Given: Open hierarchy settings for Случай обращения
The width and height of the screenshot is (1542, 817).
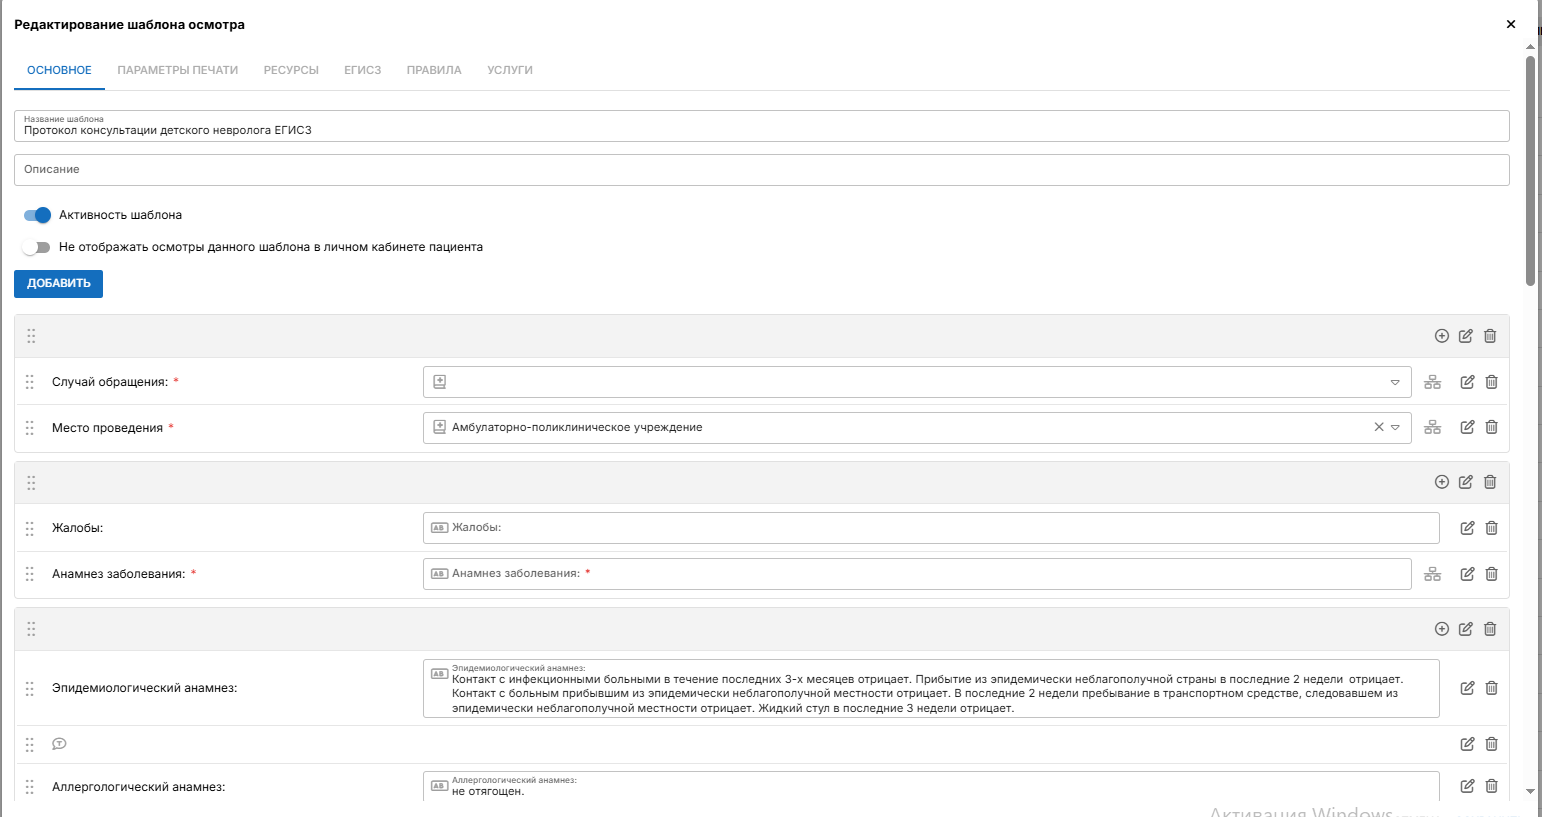Looking at the screenshot, I should [1432, 382].
